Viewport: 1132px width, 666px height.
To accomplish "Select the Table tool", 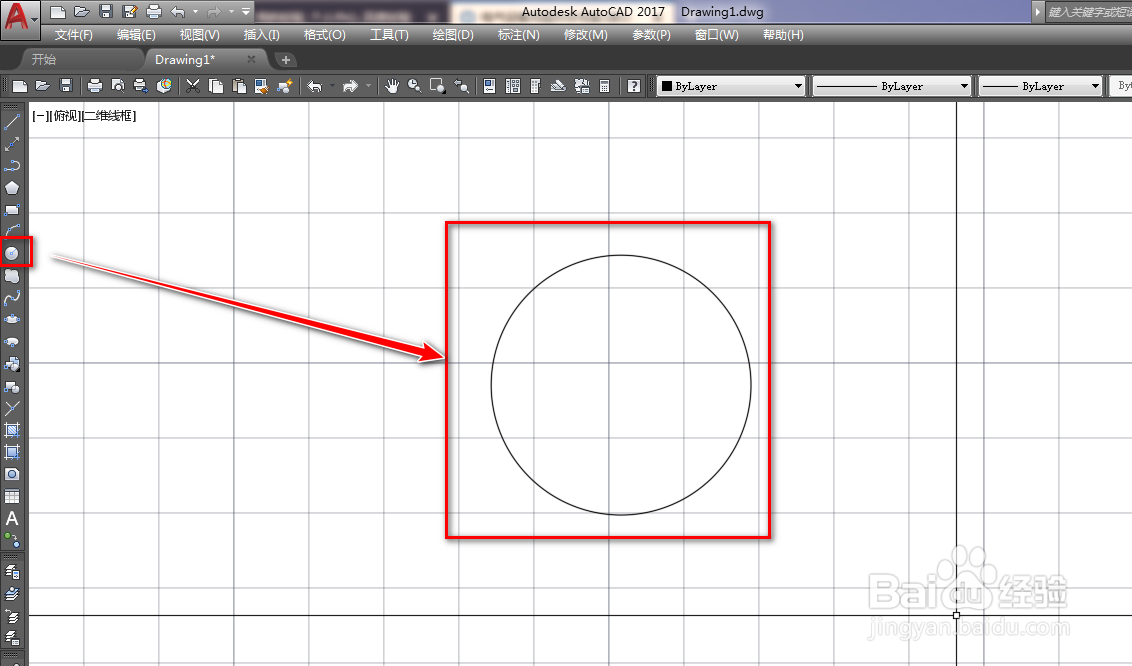I will (12, 496).
